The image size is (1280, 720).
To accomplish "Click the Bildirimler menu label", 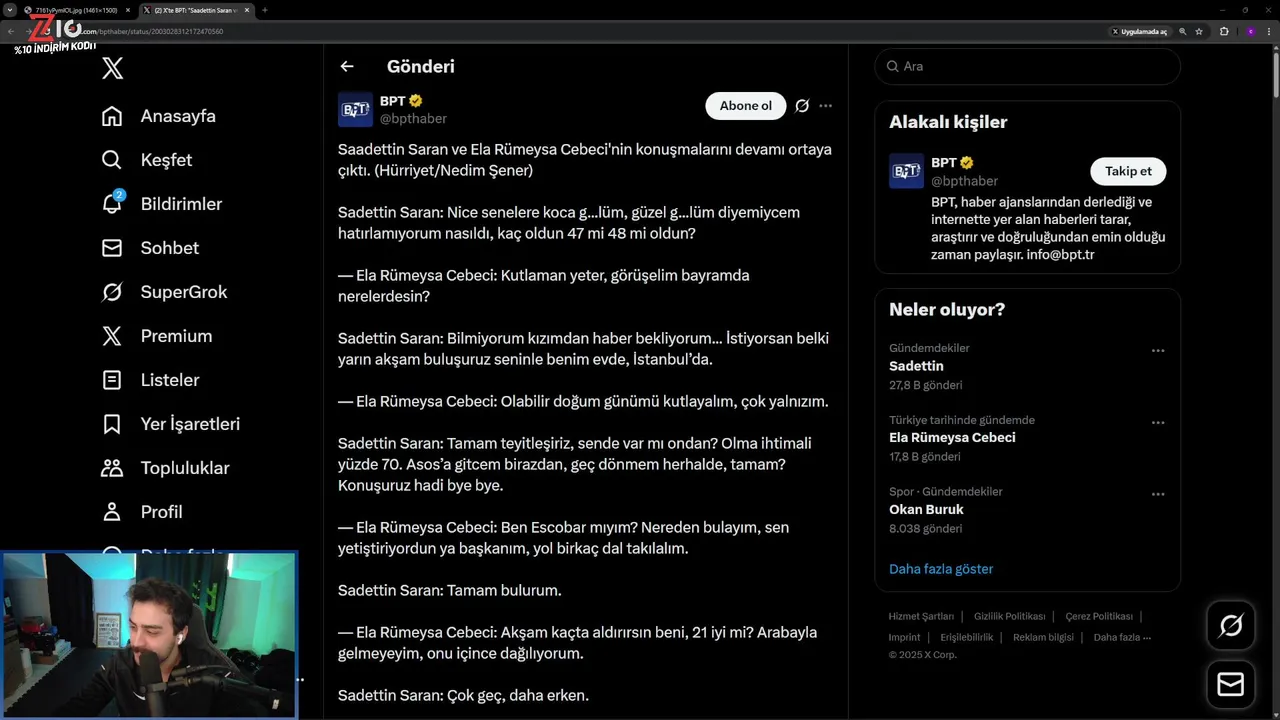I will tap(181, 204).
